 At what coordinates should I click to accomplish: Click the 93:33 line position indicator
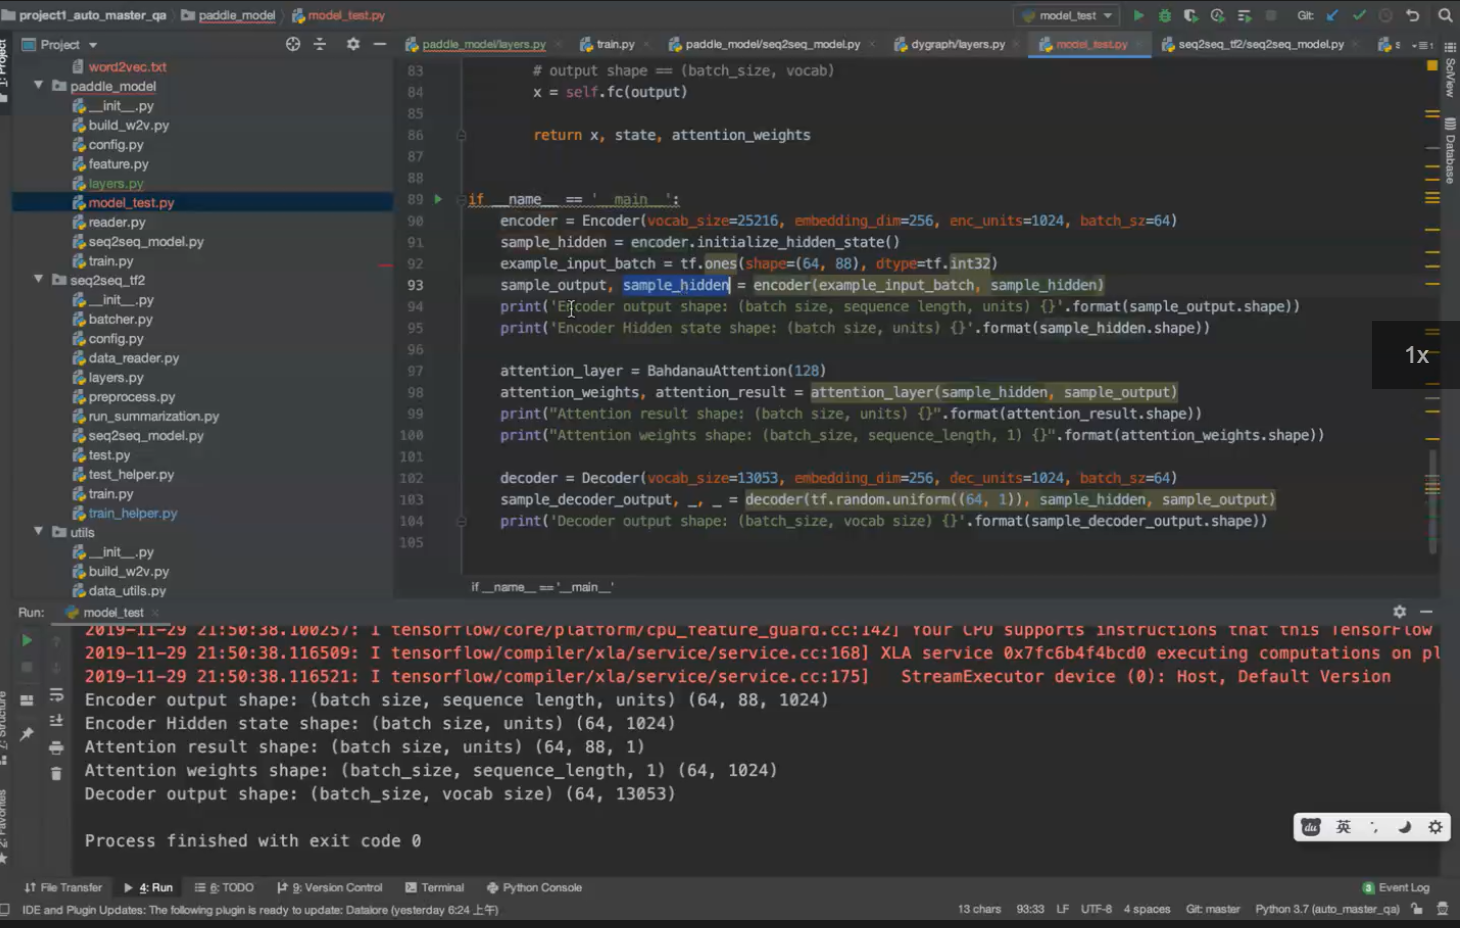(x=1030, y=909)
